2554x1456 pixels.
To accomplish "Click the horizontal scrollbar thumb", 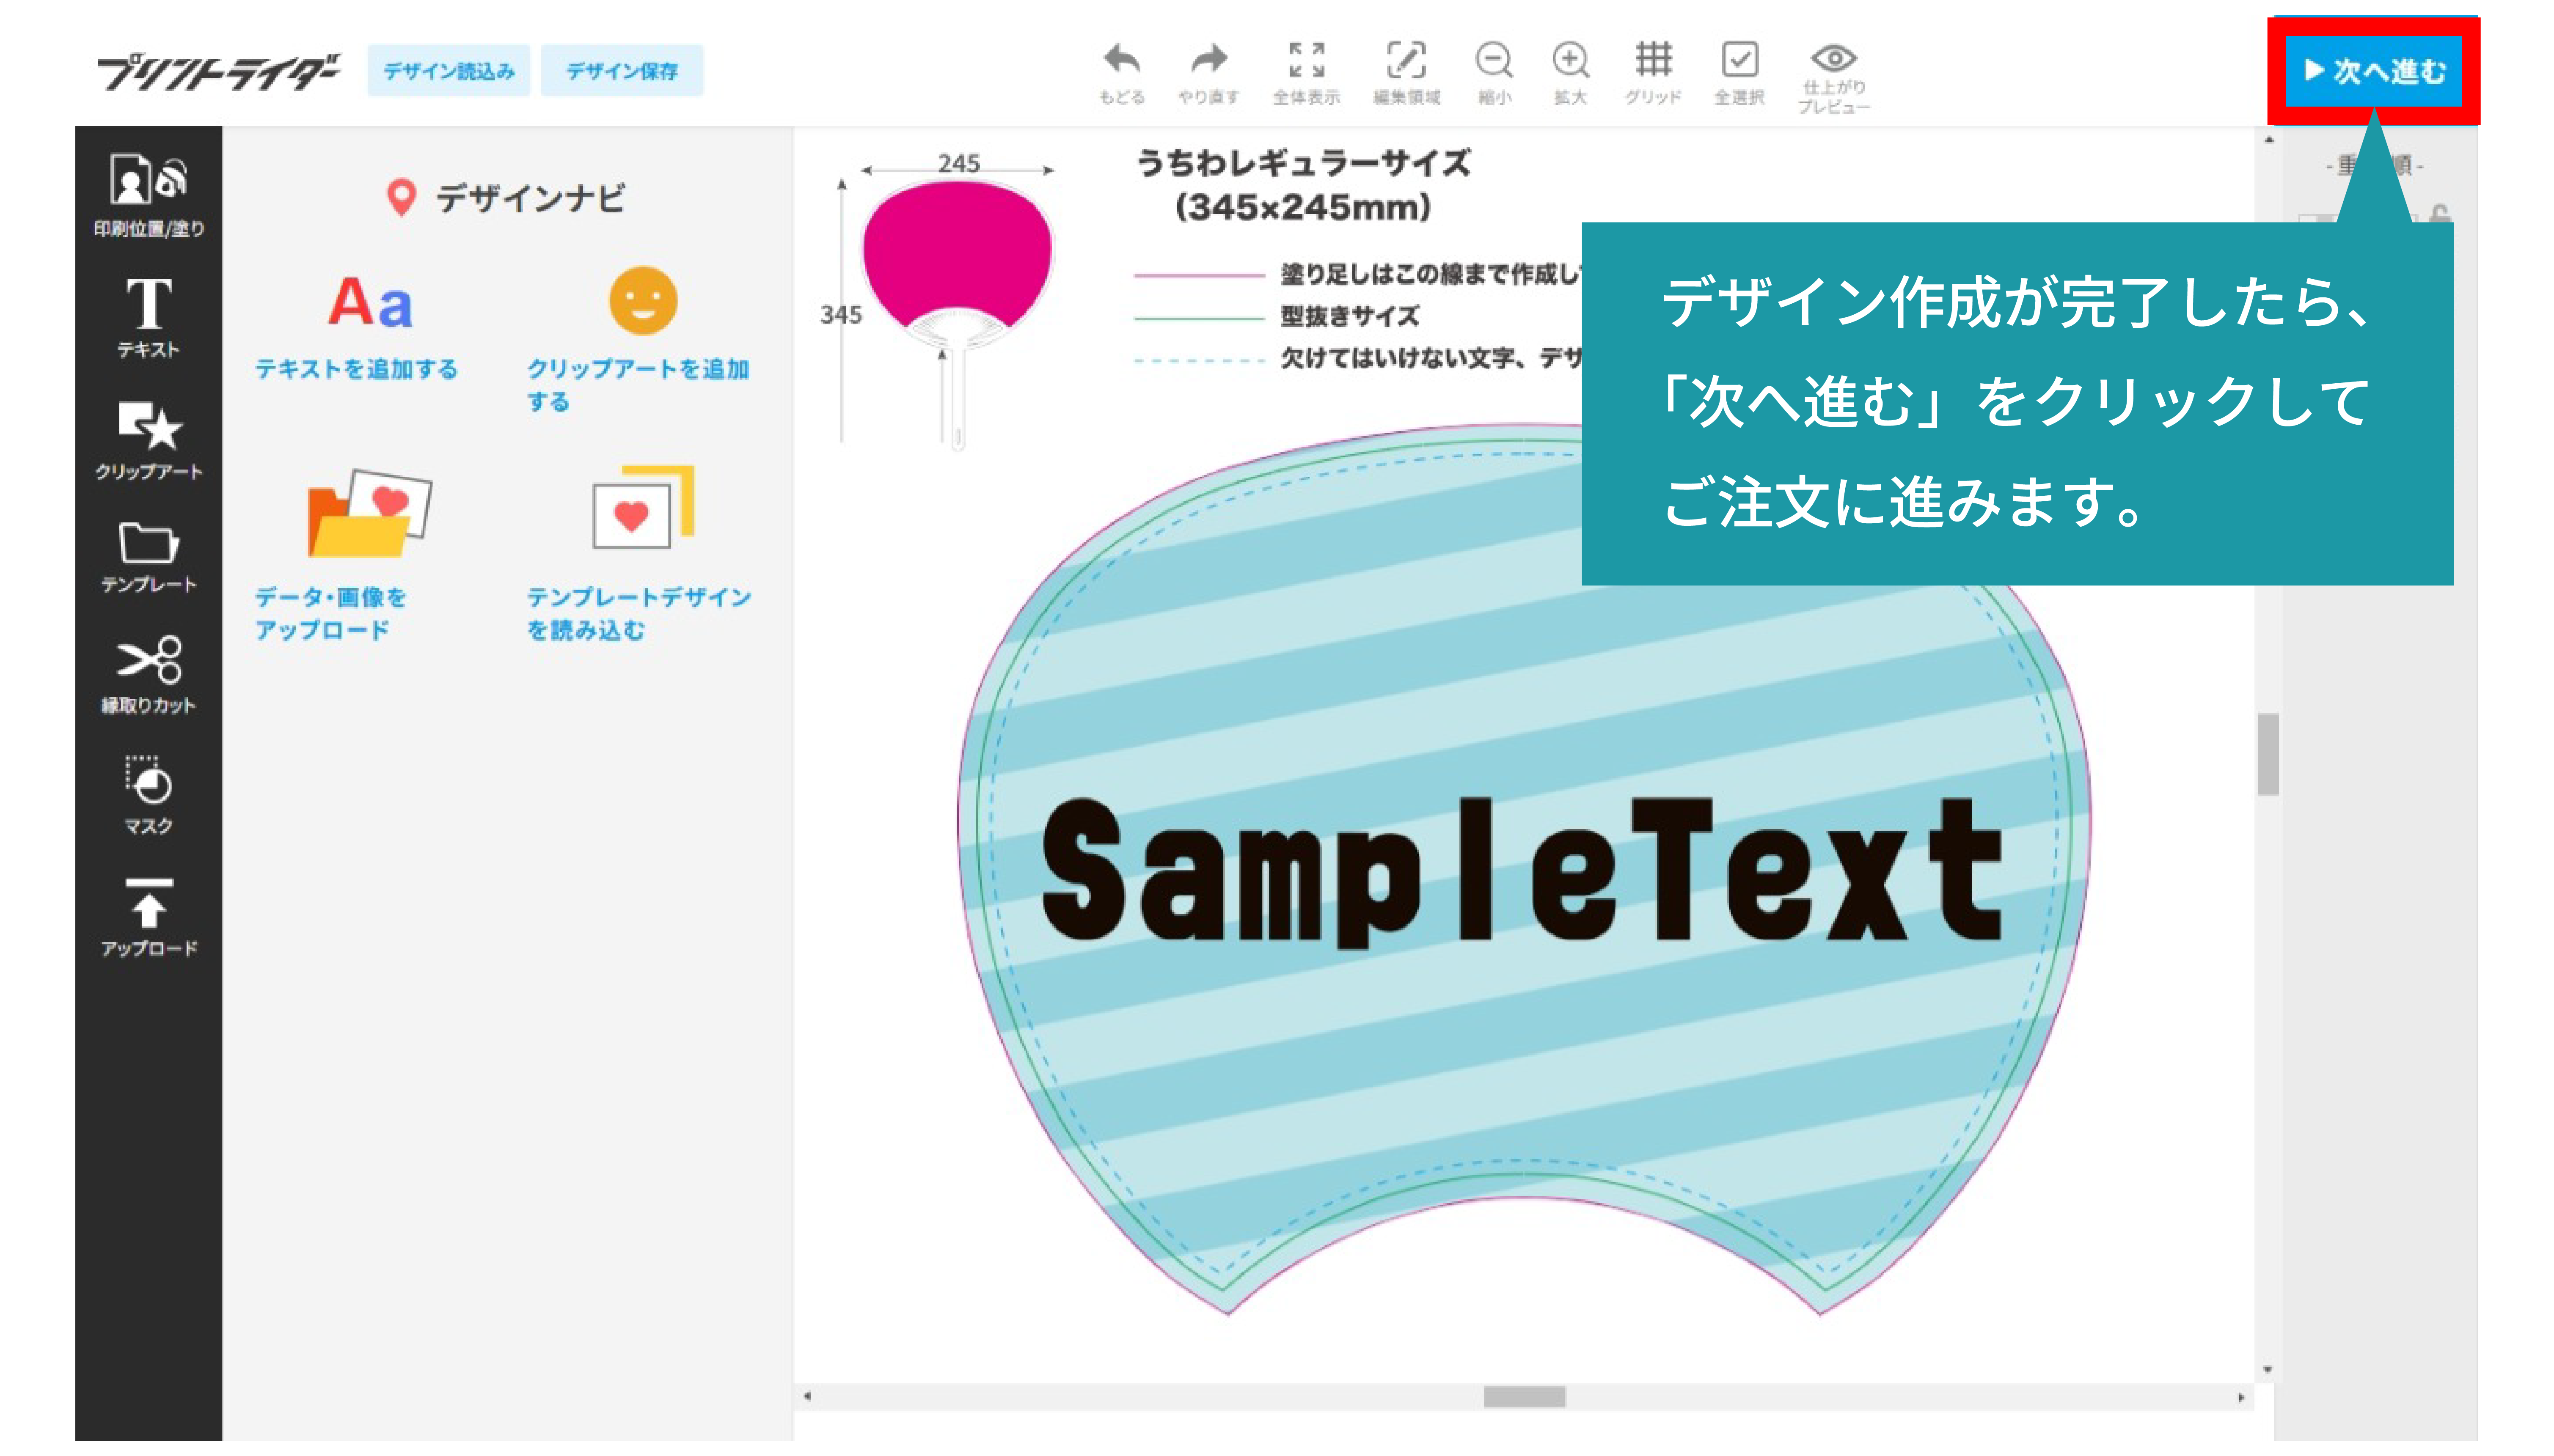I will pos(1524,1397).
